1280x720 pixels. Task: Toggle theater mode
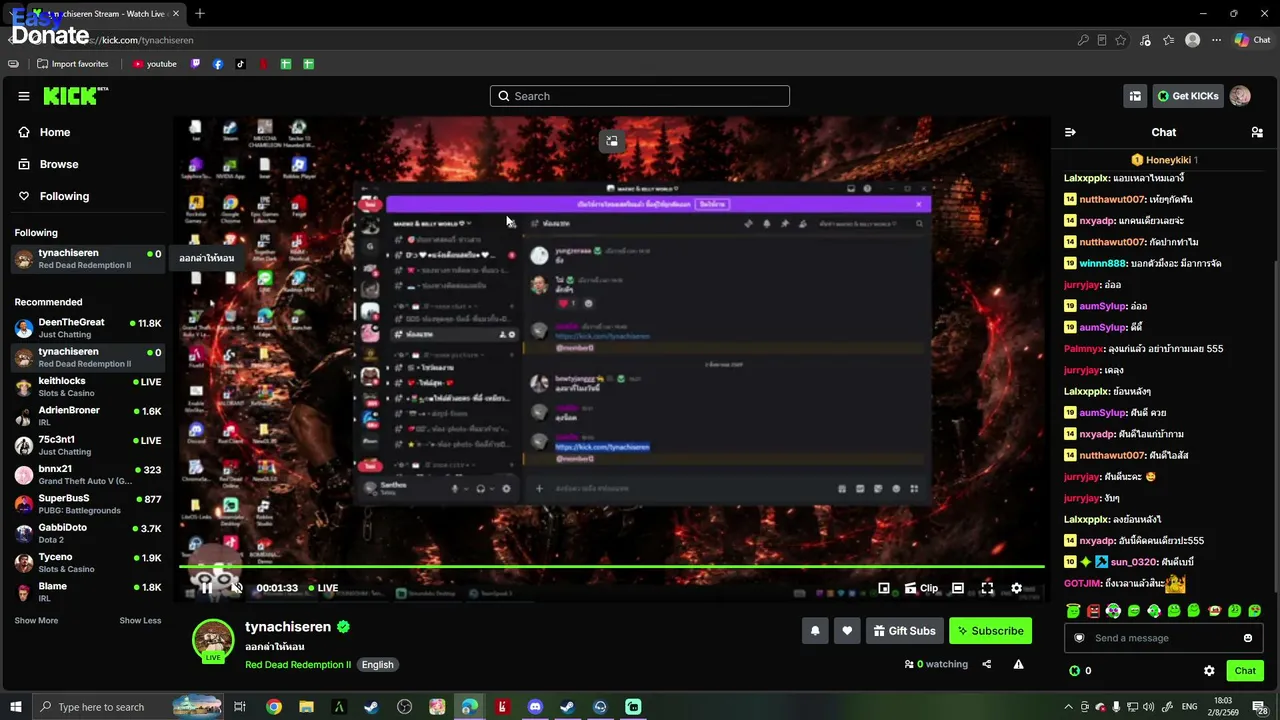(x=958, y=588)
